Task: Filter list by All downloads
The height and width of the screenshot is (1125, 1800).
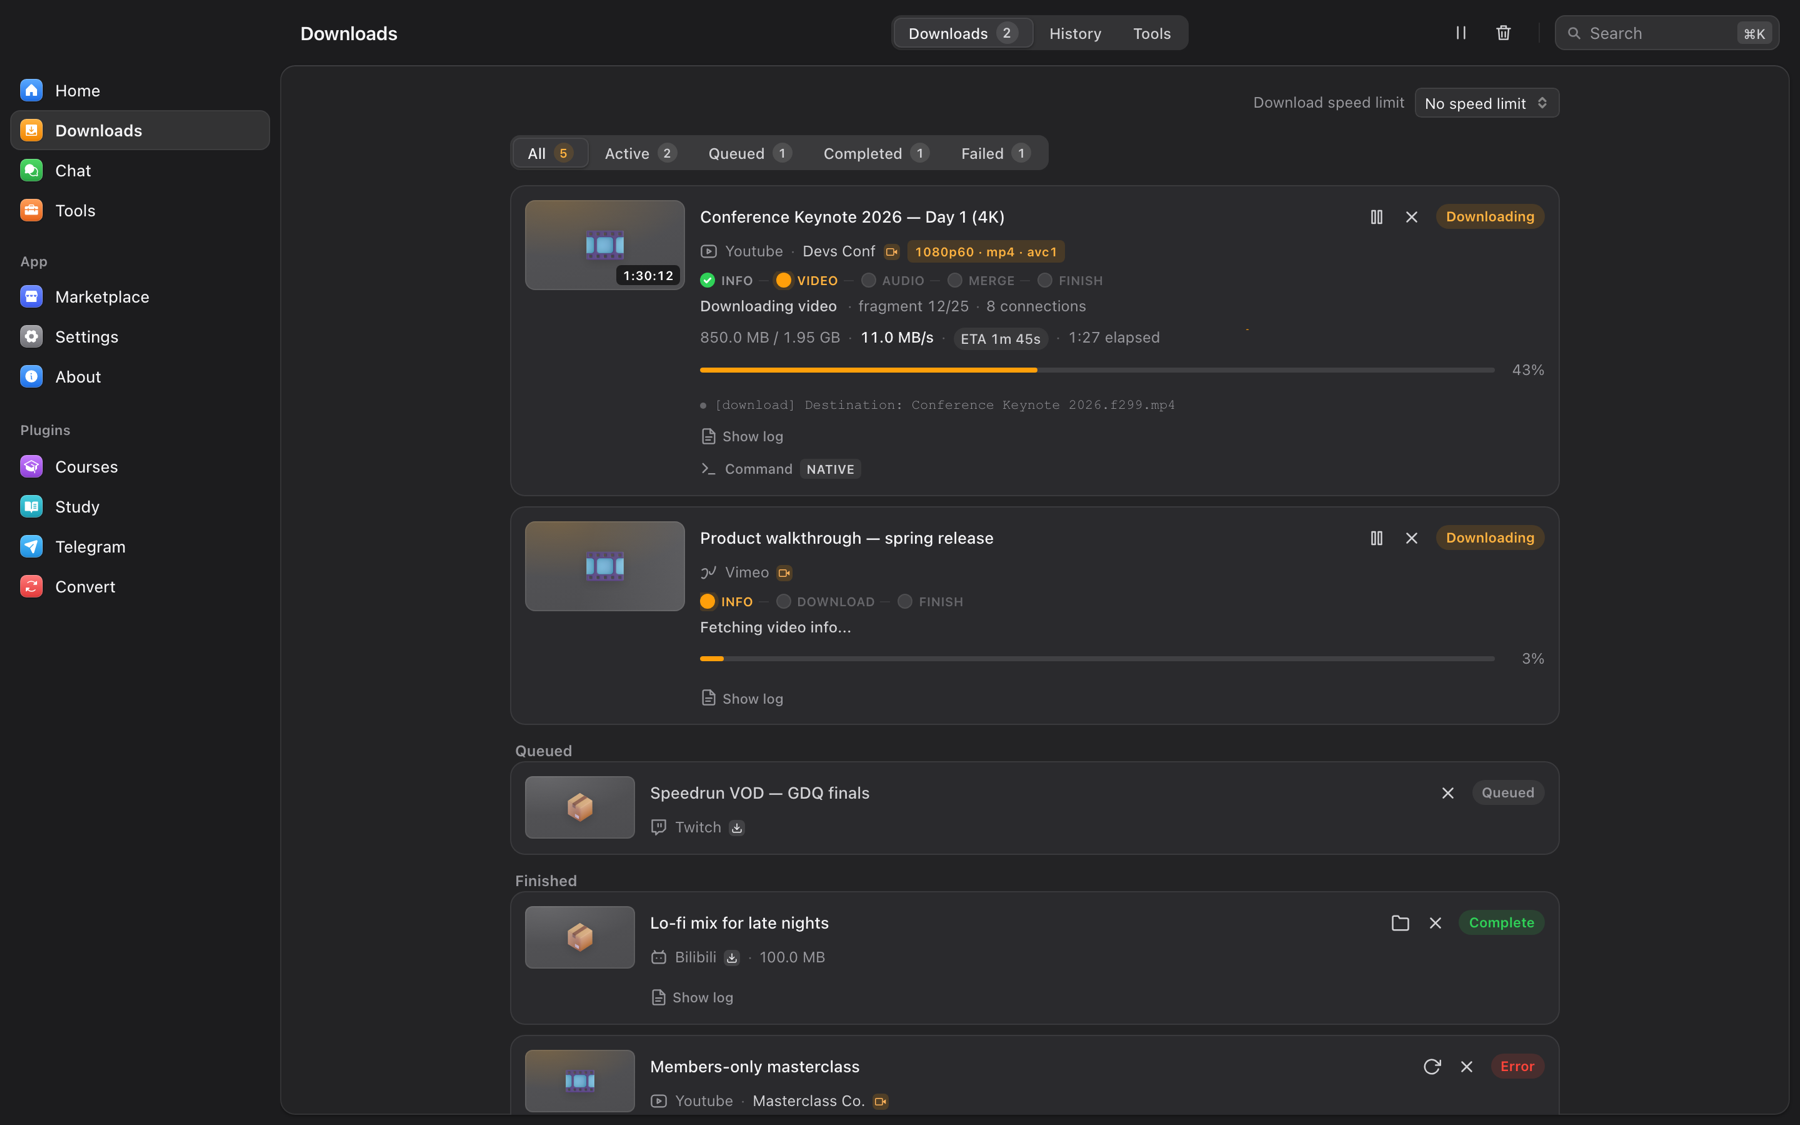Action: pyautogui.click(x=550, y=153)
